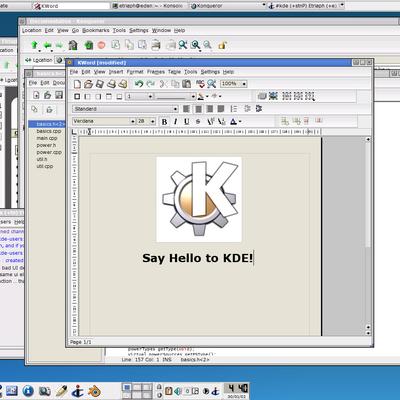Switch to the KWord taskbar entry
Viewport: 400px width, 400px height.
pyautogui.click(x=71, y=6)
